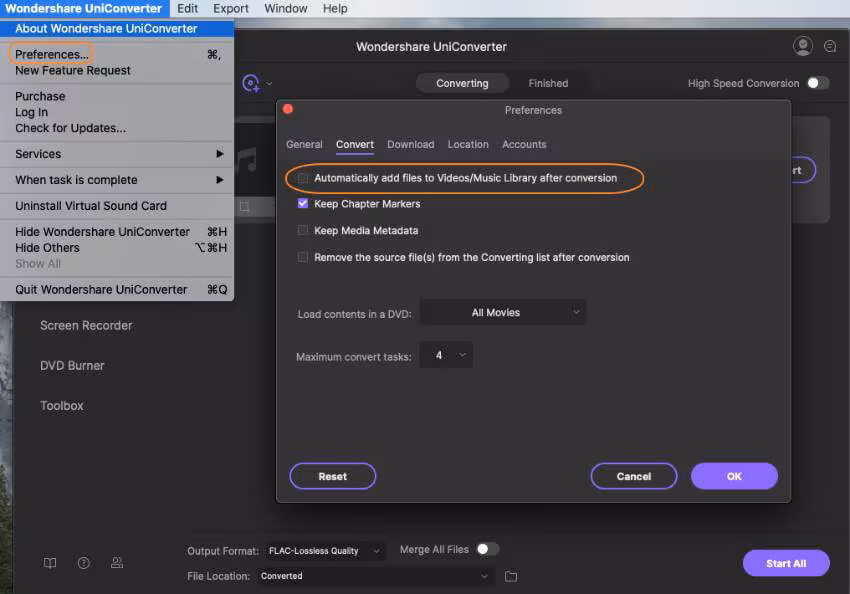
Task: Choose Hide Wondershare UniConverter
Action: 117,231
